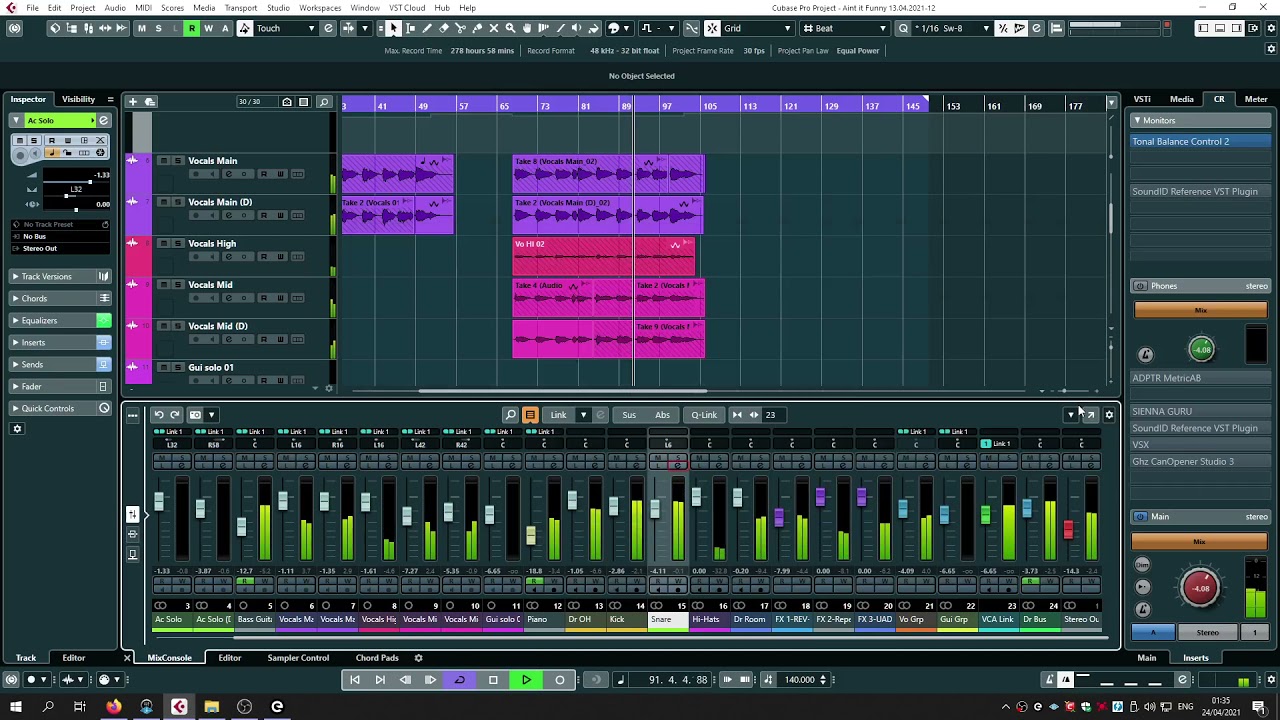This screenshot has height=720, width=1280.
Task: Toggle Mute All M button in toolbar
Action: tap(142, 28)
